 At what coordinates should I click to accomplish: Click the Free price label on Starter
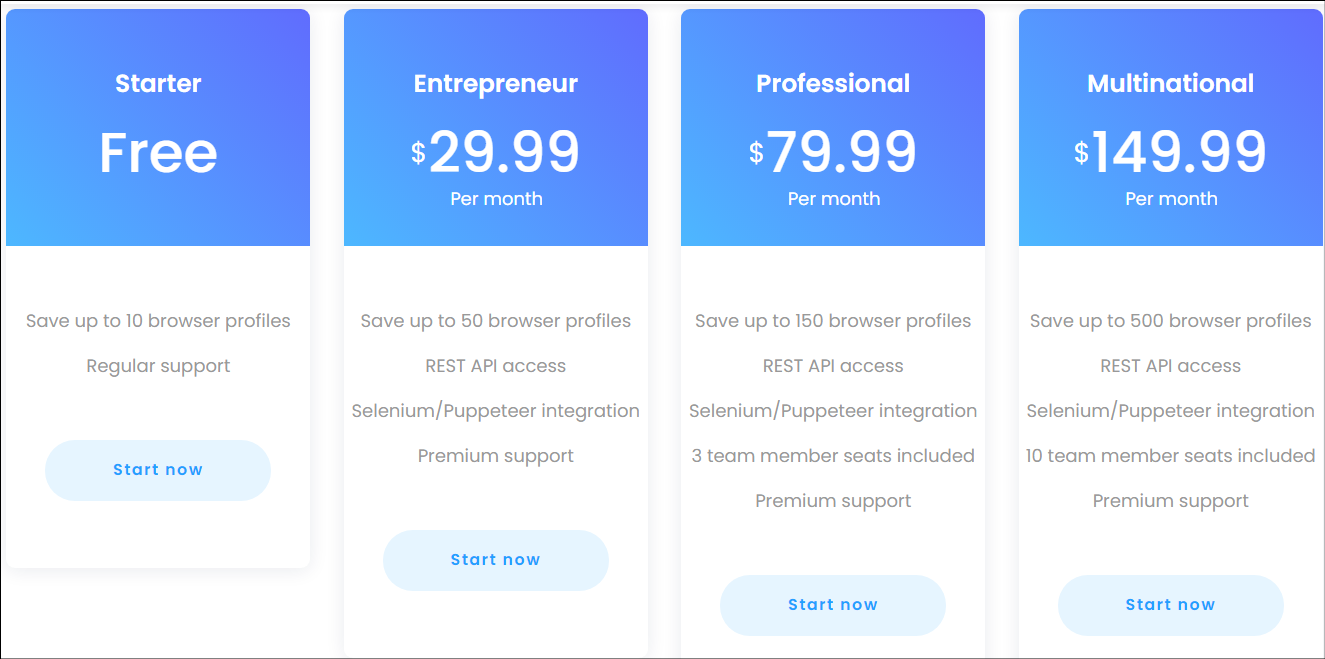tap(157, 152)
